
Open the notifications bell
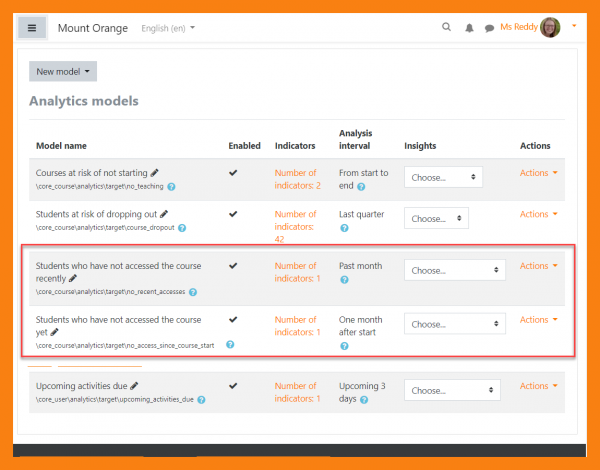pos(468,28)
